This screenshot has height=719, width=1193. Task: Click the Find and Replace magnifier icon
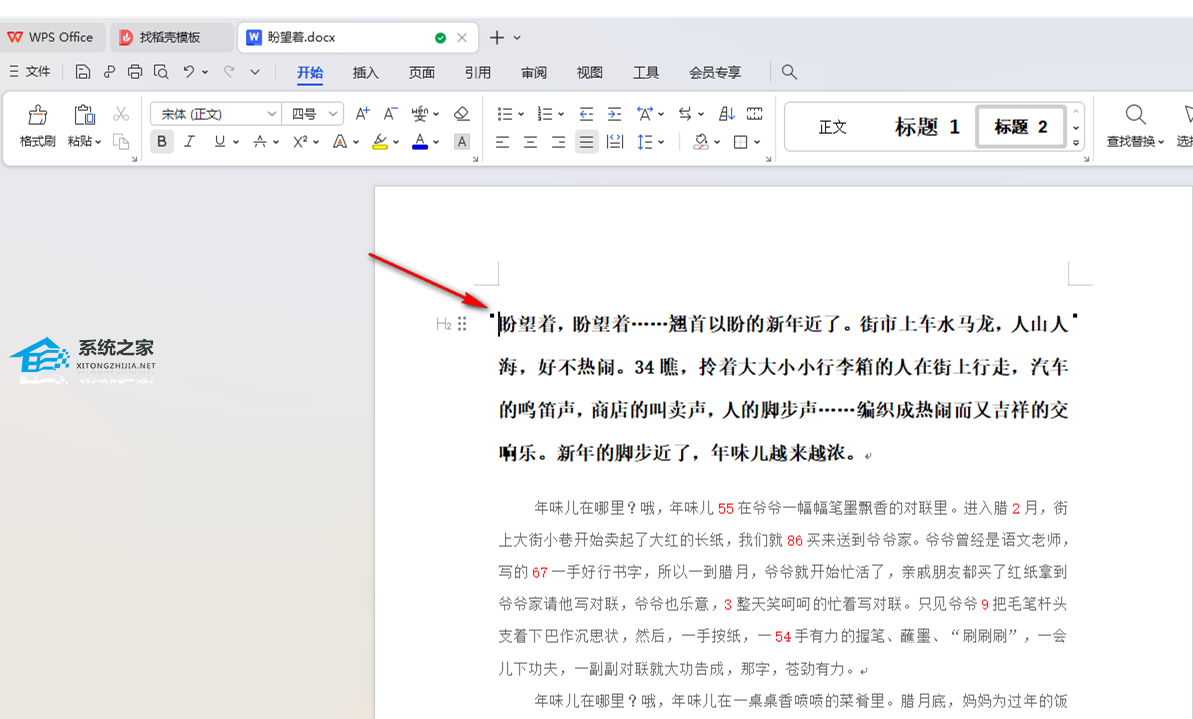[1135, 115]
